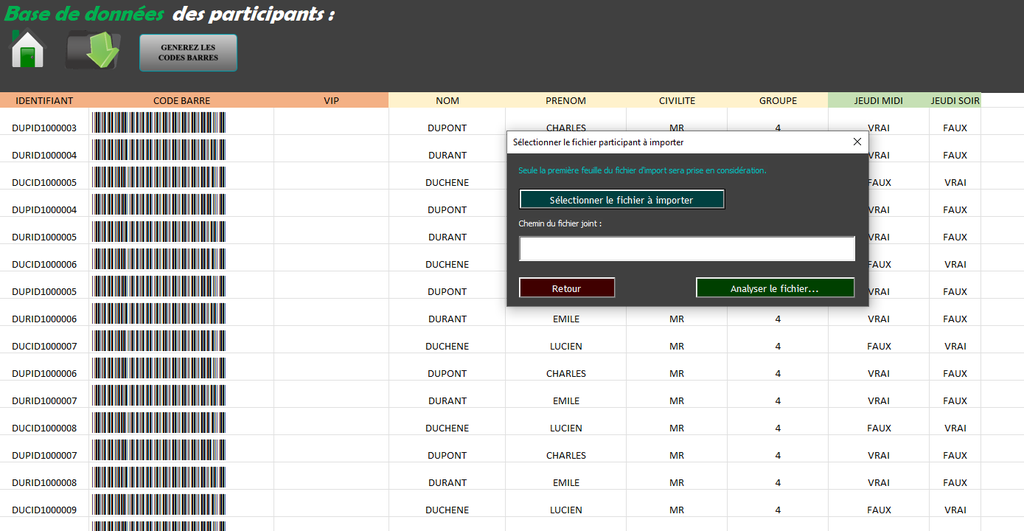This screenshot has height=531, width=1024.
Task: Select the JEUDI MIDI column header
Action: coord(878,101)
